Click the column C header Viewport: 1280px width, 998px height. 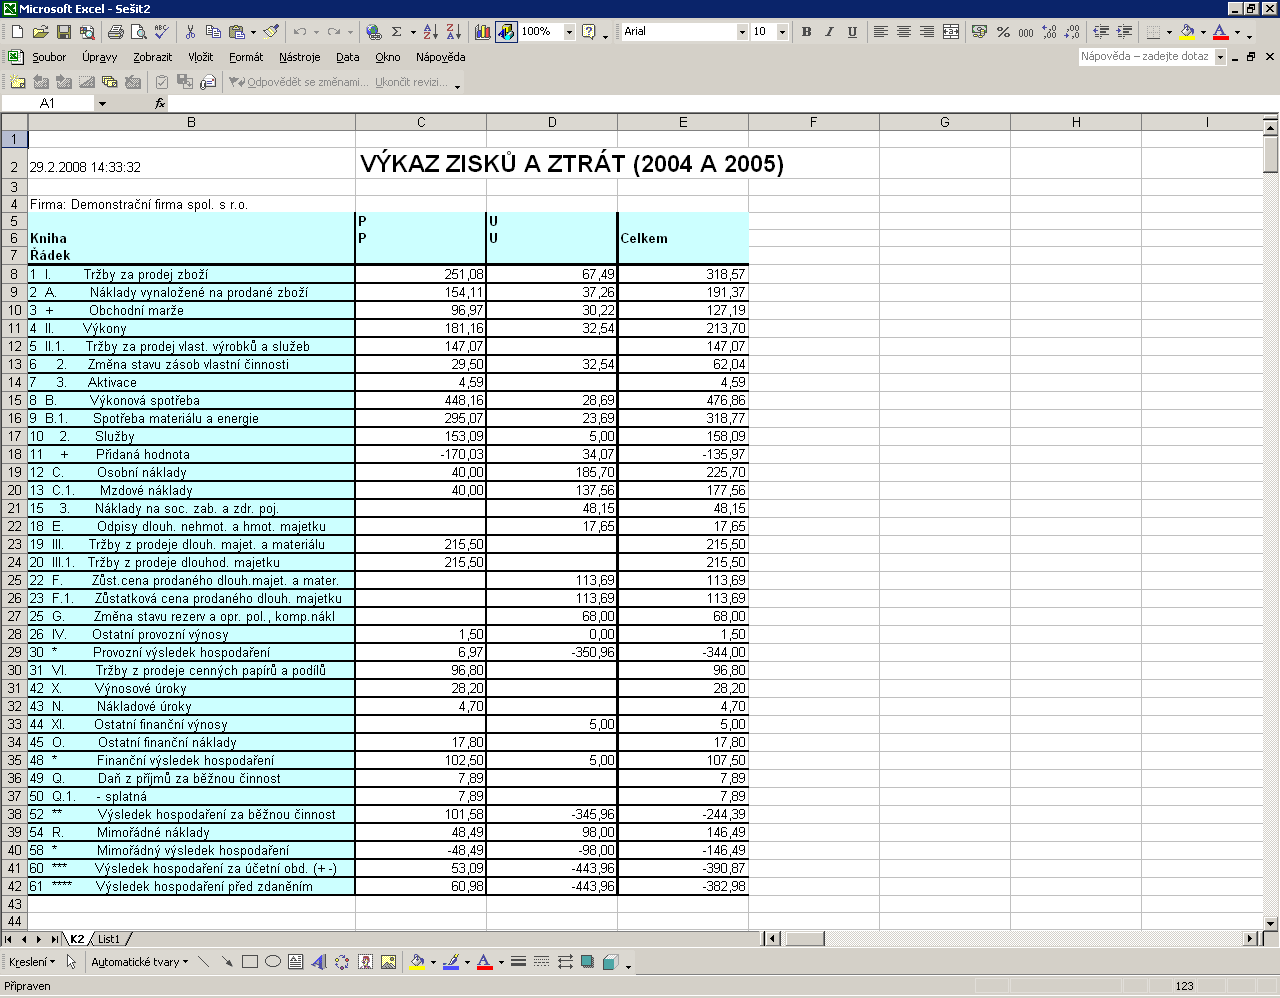pos(421,122)
